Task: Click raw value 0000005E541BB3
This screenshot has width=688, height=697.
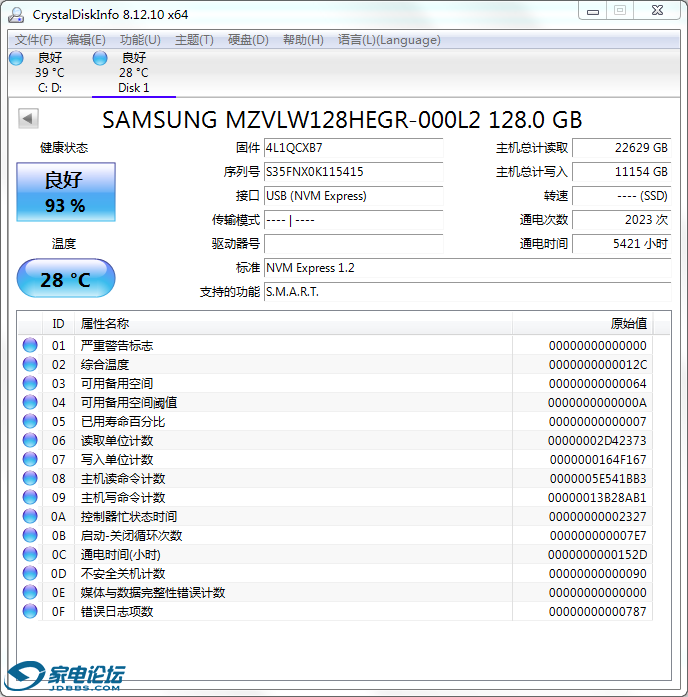Action: tap(598, 479)
